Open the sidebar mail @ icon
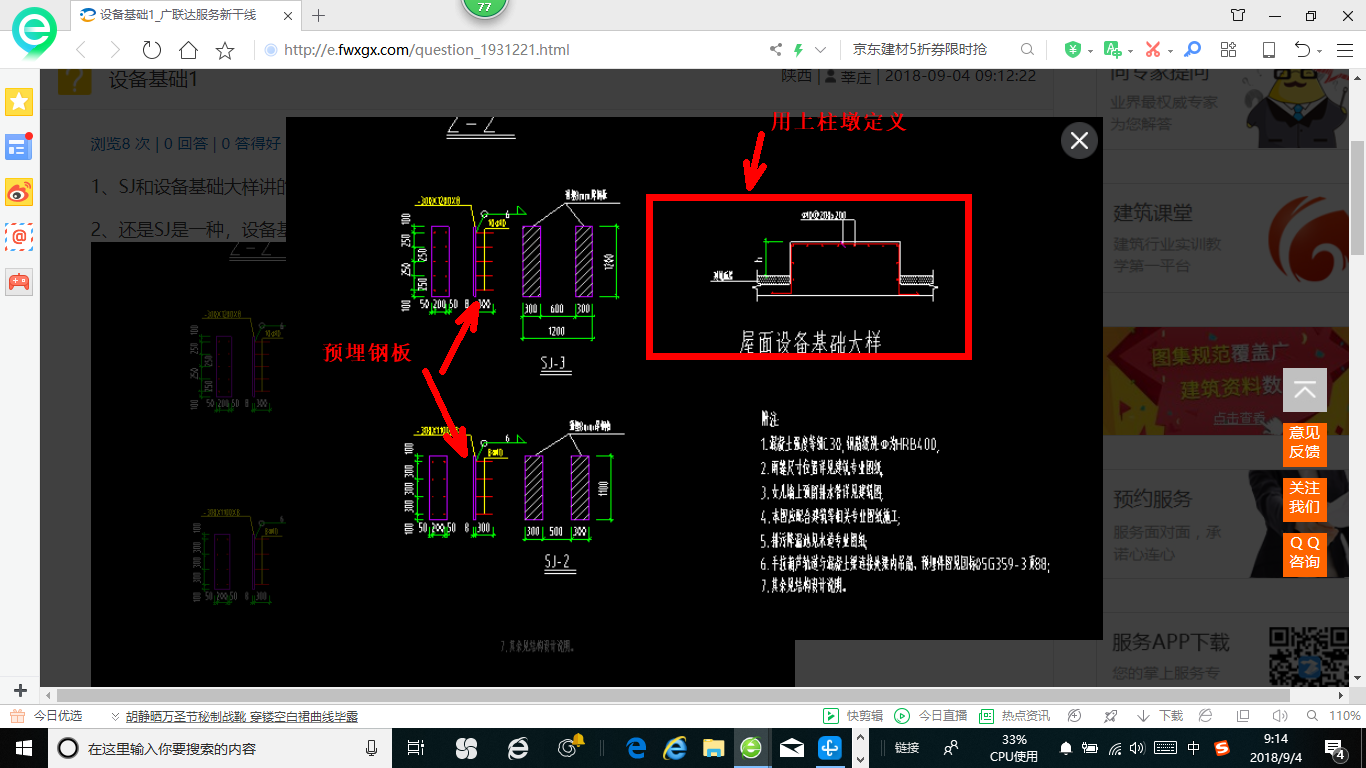Image resolution: width=1366 pixels, height=768 pixels. pos(19,237)
